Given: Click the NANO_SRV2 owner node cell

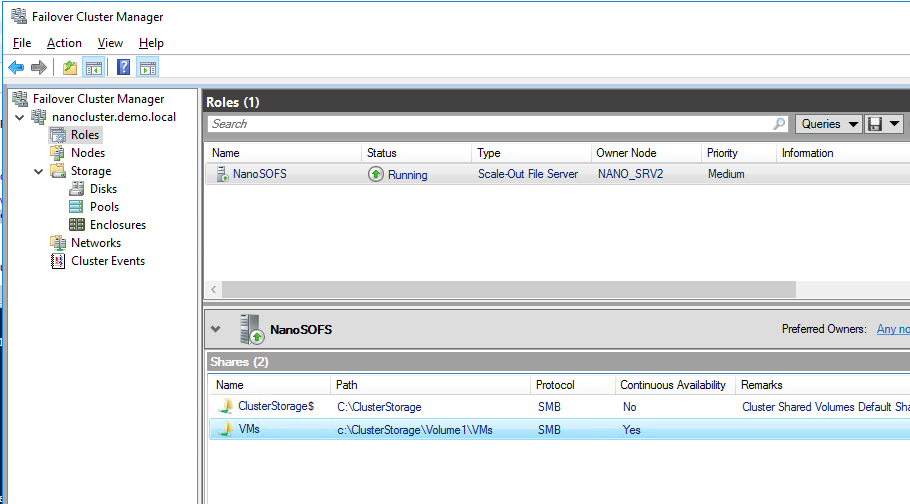Looking at the screenshot, I should coord(630,174).
